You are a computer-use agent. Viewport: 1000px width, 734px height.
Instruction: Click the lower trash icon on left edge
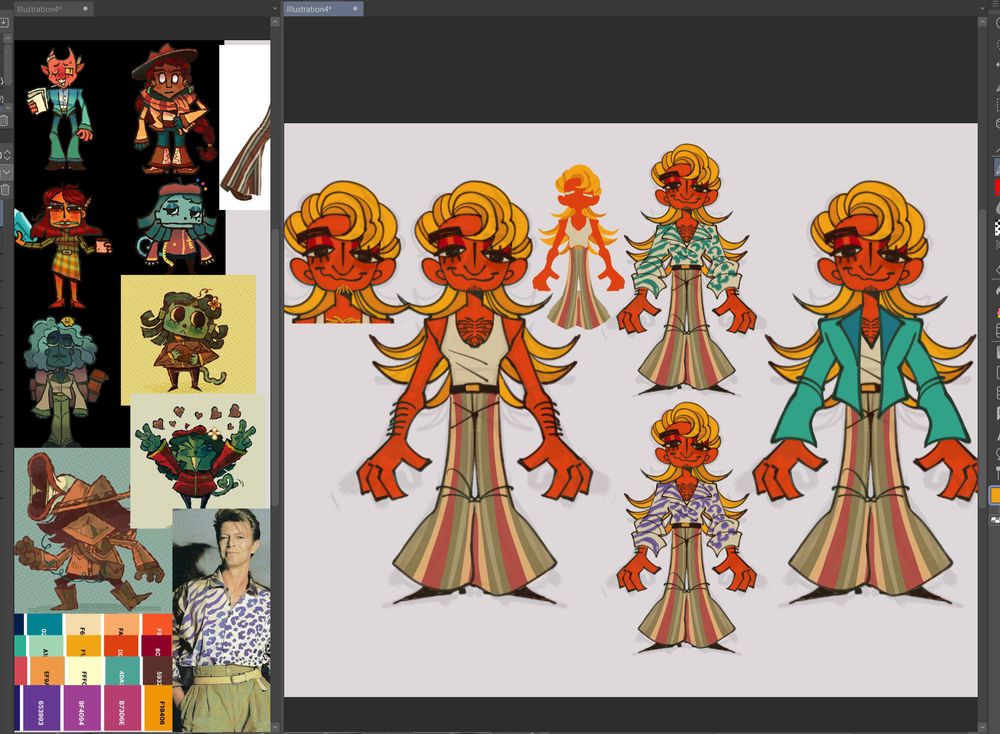tap(4, 189)
